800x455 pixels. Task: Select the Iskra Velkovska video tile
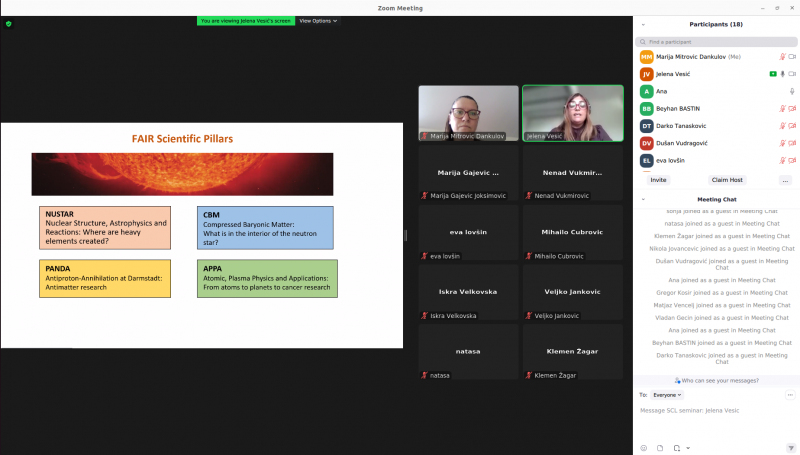[x=468, y=292]
